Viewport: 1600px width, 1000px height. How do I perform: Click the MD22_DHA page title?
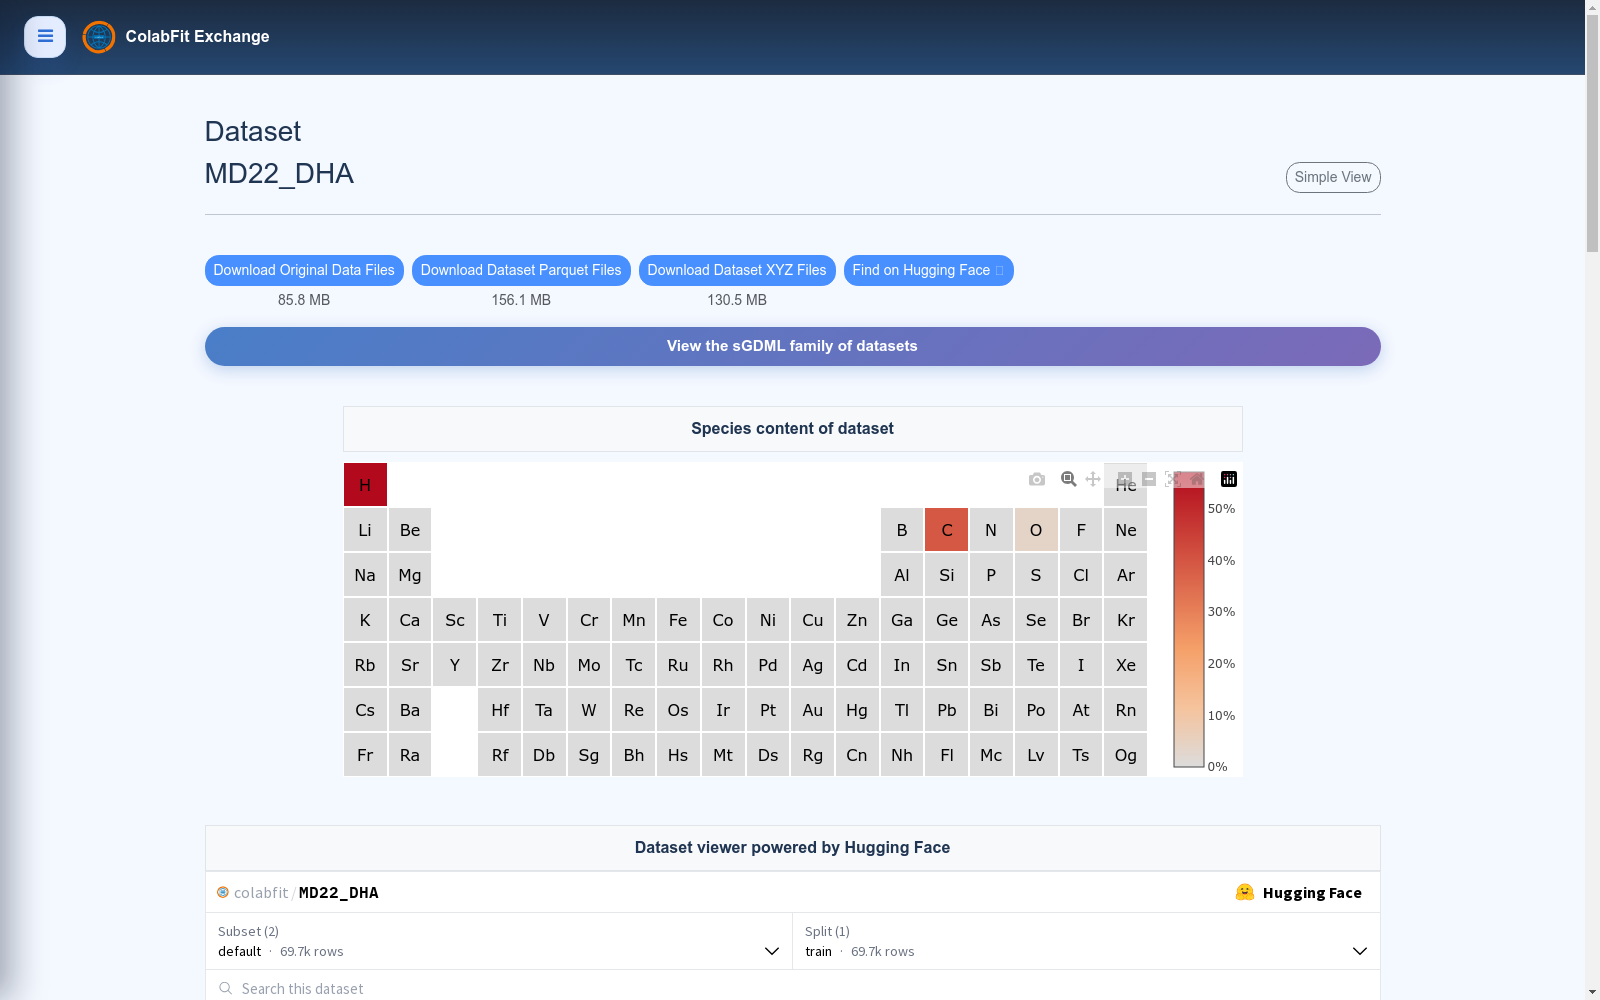point(279,174)
